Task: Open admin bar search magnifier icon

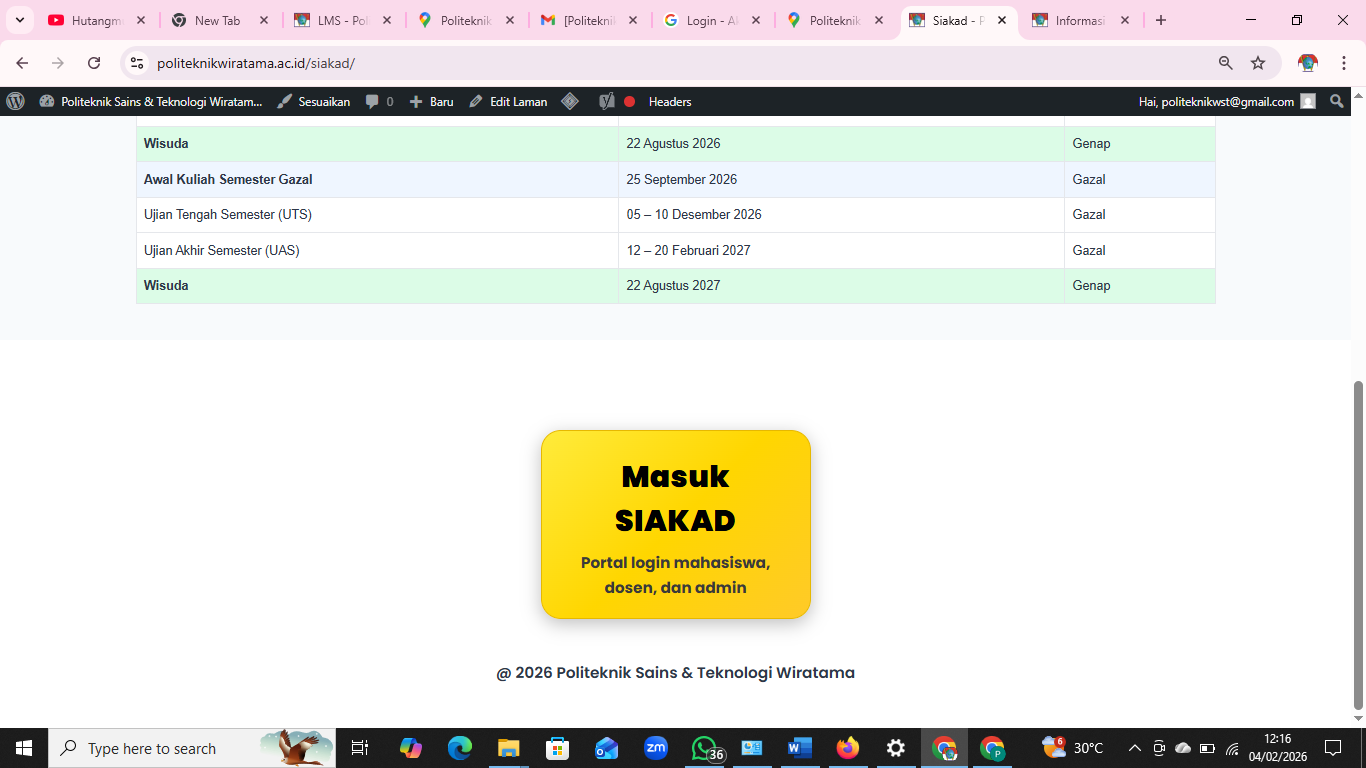Action: 1337,101
